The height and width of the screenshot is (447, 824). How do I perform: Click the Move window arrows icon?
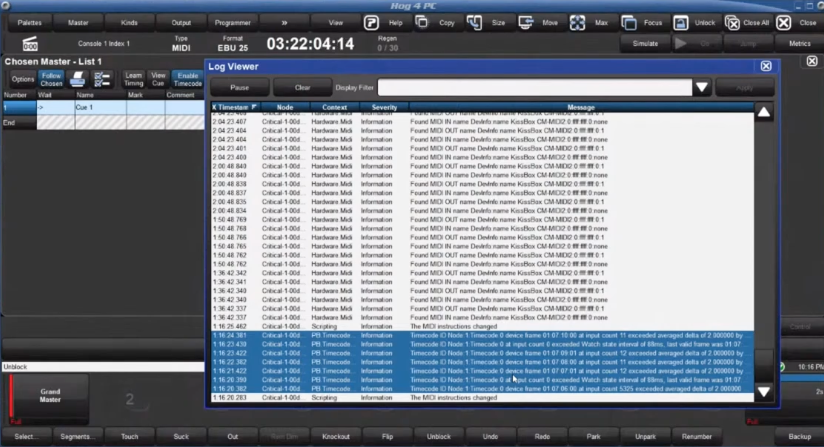click(x=525, y=22)
